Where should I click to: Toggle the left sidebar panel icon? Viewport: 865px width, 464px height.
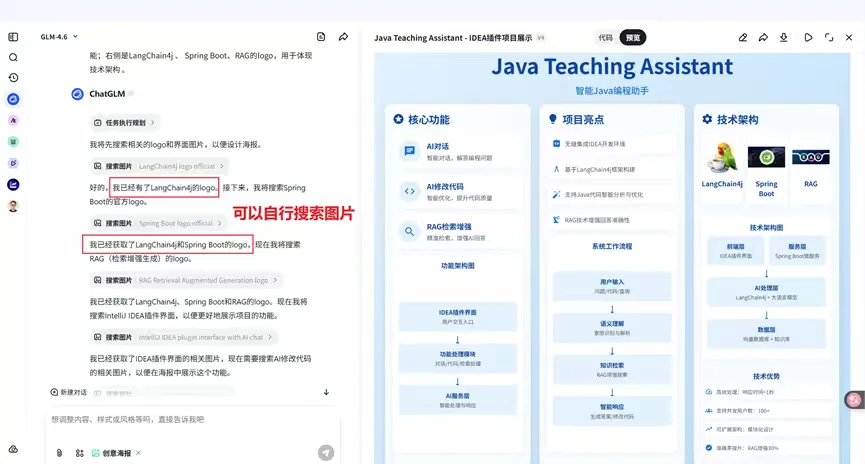[13, 37]
